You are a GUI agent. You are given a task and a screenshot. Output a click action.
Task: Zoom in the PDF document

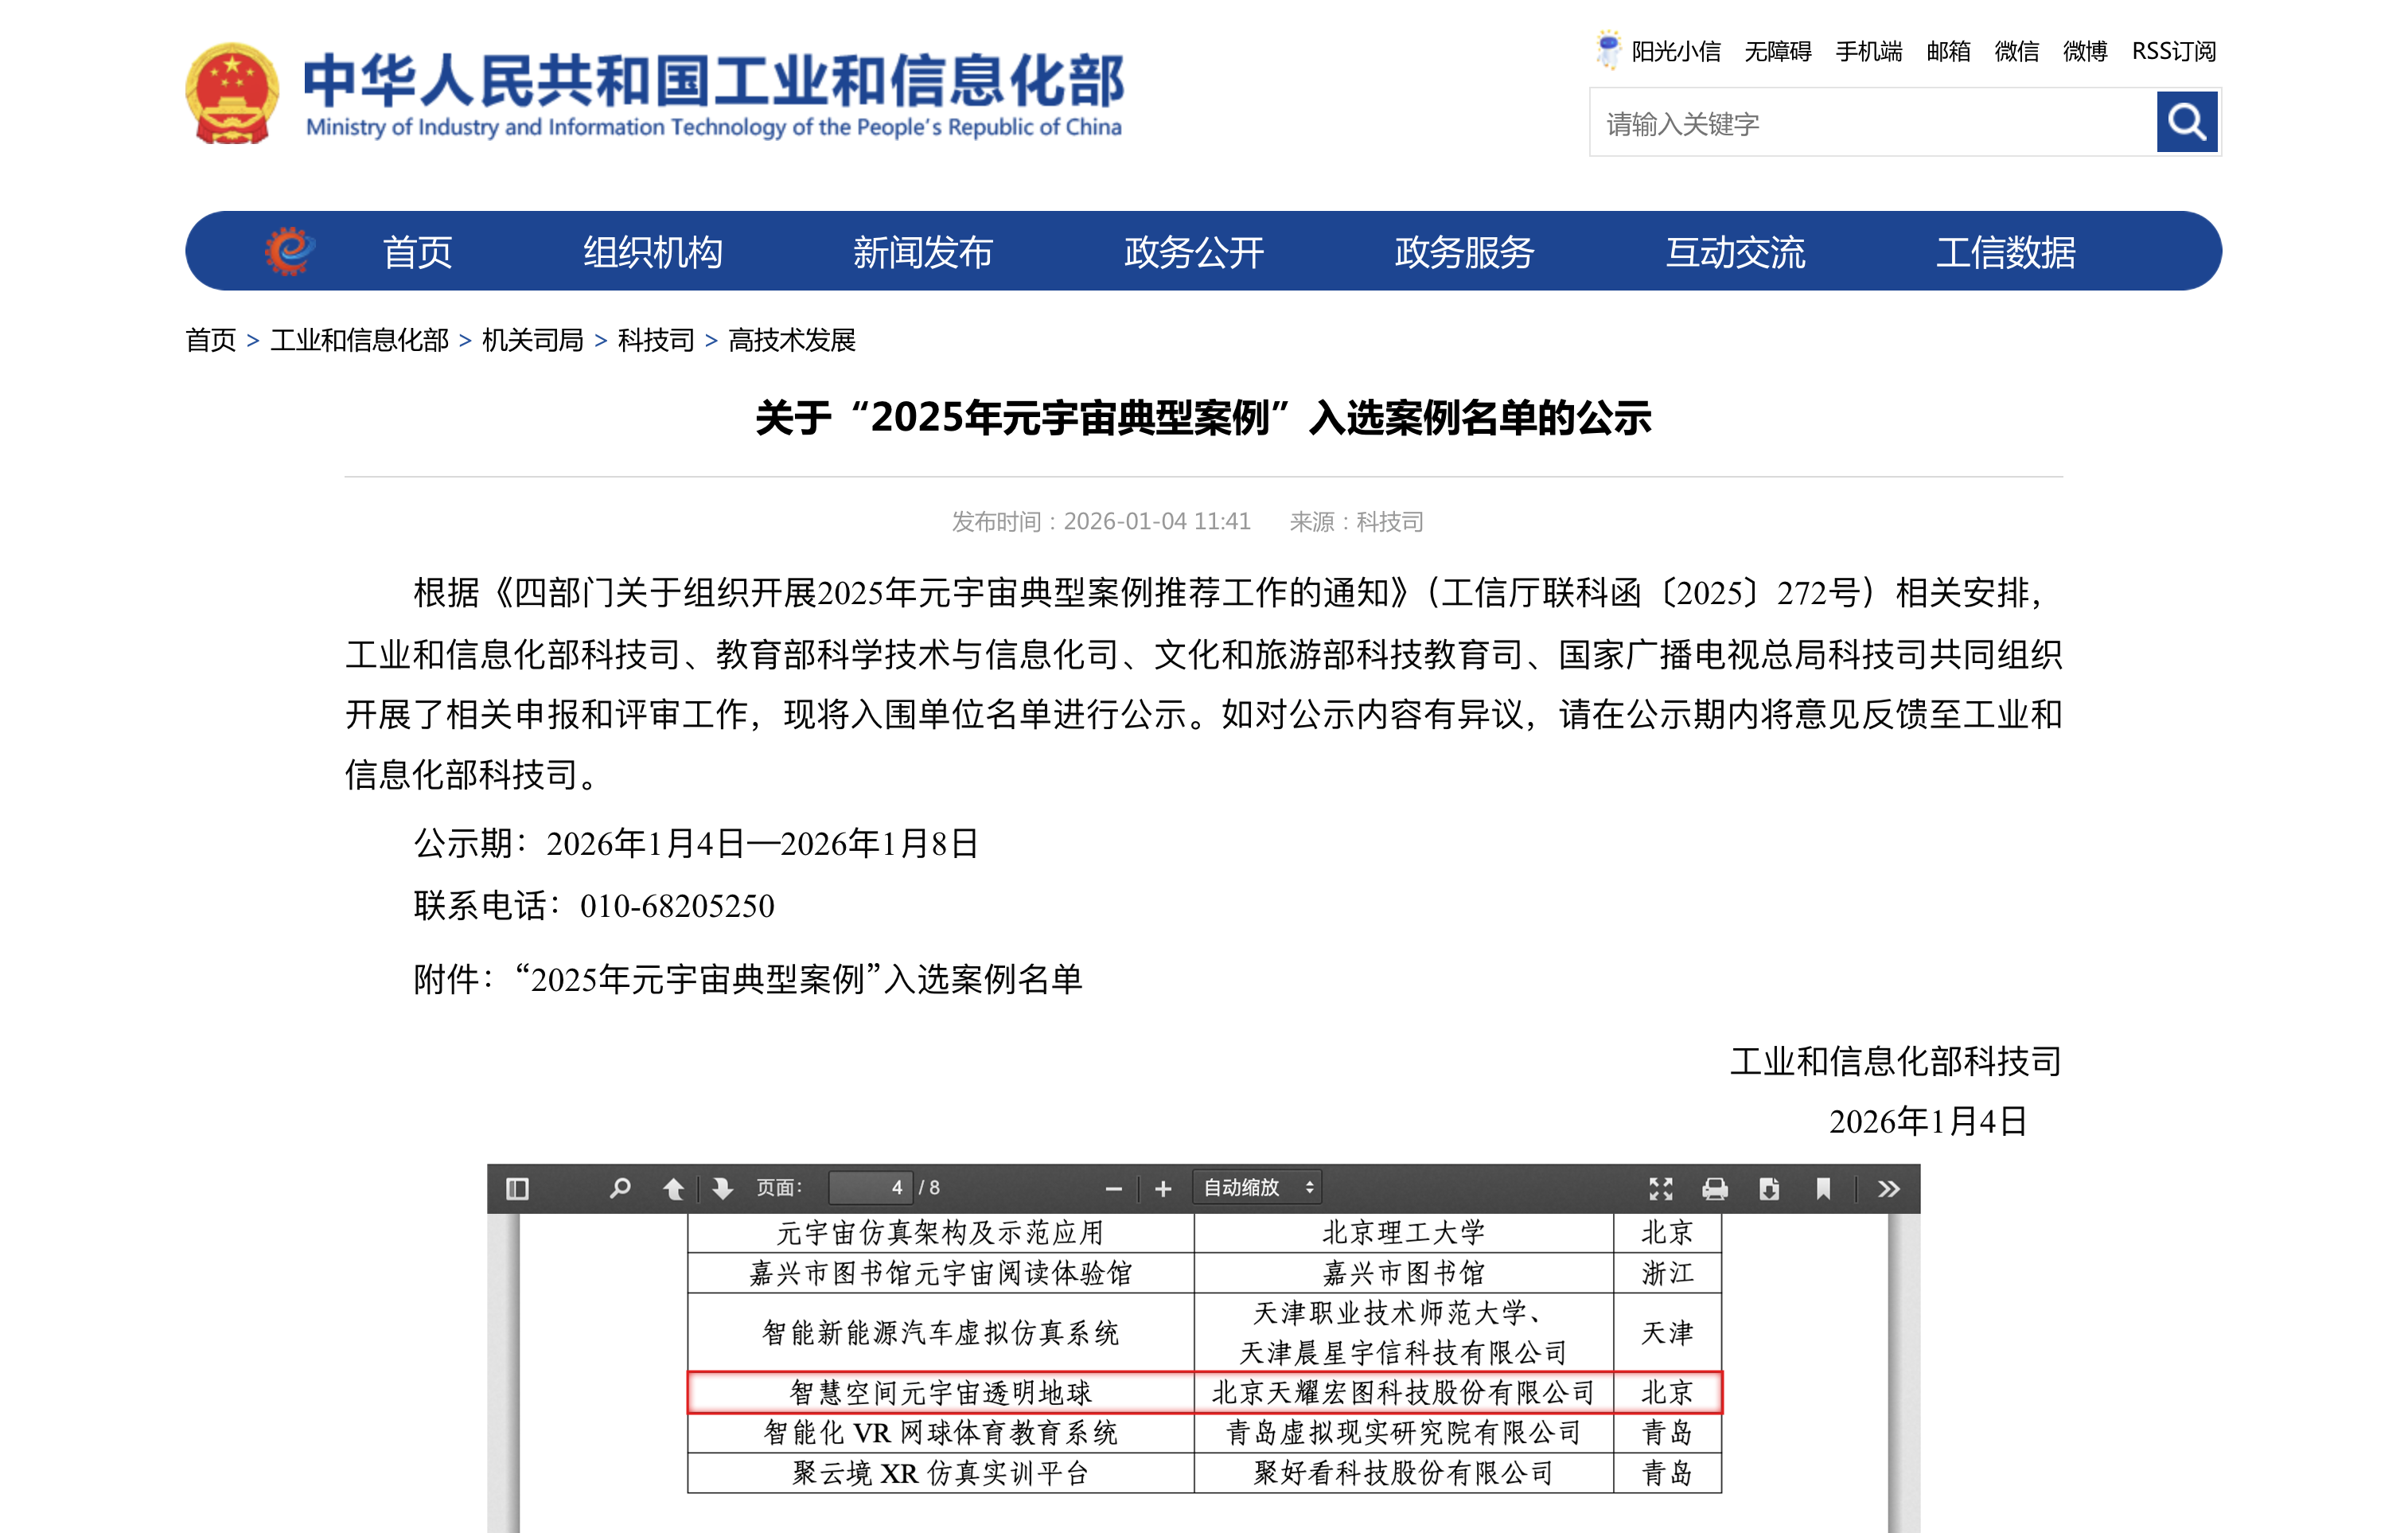(1163, 1188)
